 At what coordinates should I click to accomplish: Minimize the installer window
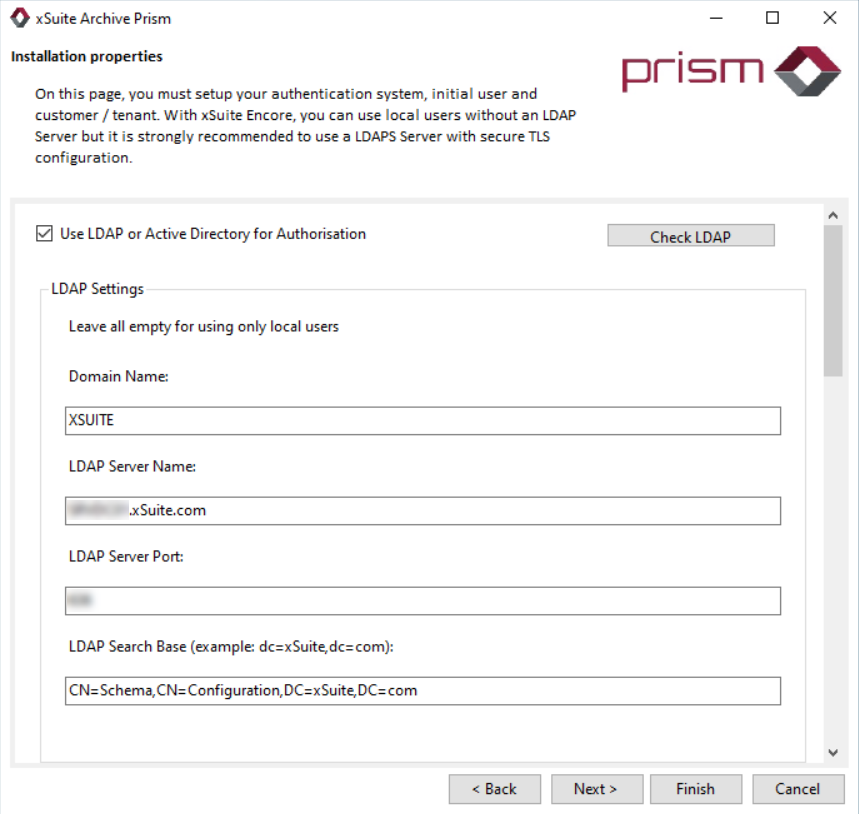(716, 18)
